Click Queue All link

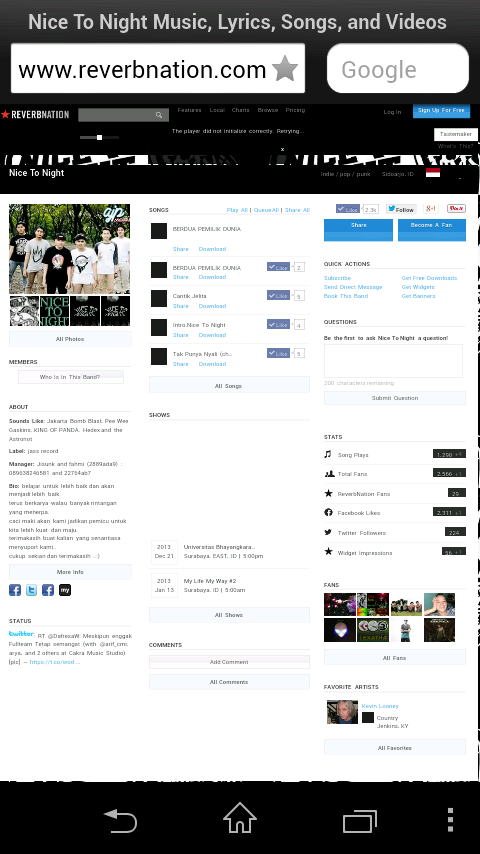[x=266, y=210]
